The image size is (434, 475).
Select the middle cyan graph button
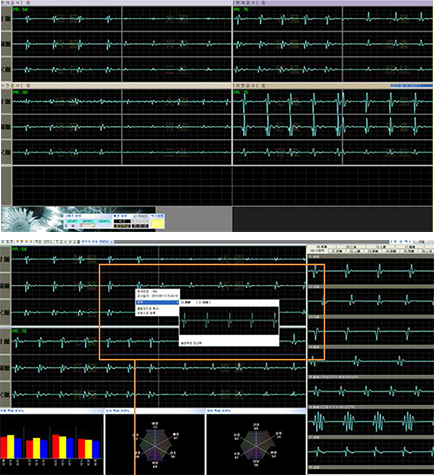[x=88, y=221]
